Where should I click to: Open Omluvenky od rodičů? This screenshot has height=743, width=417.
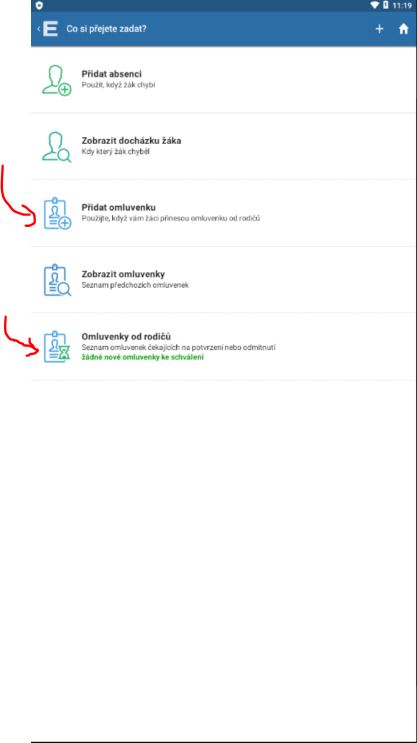[224, 347]
